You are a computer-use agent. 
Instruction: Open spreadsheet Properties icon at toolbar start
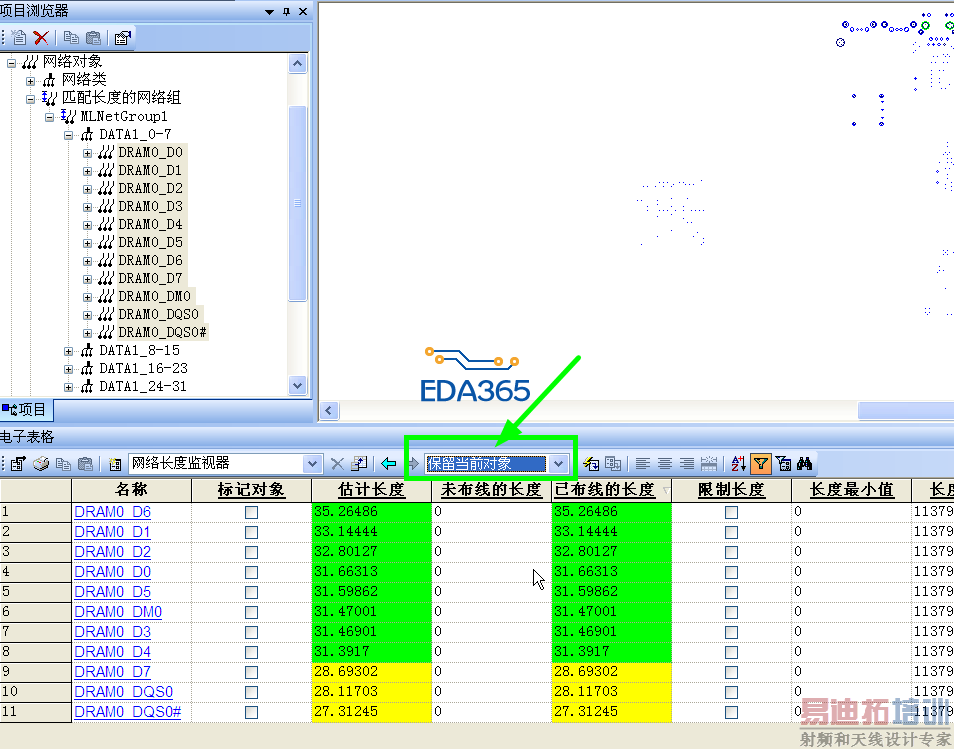tap(18, 464)
